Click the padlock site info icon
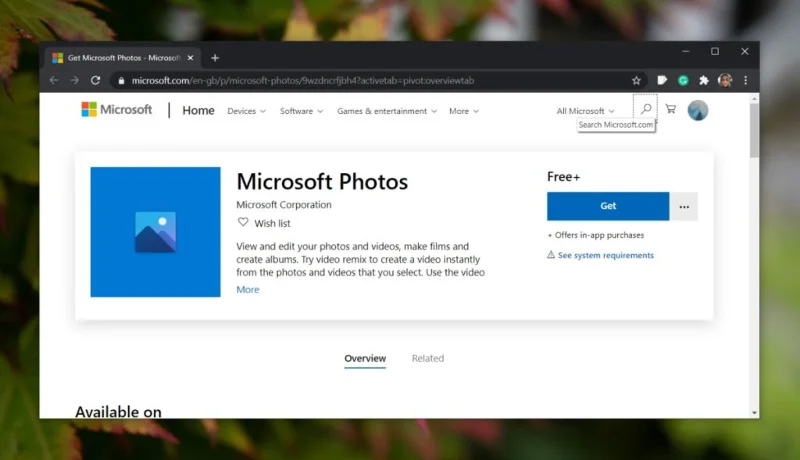This screenshot has width=800, height=460. click(x=121, y=81)
